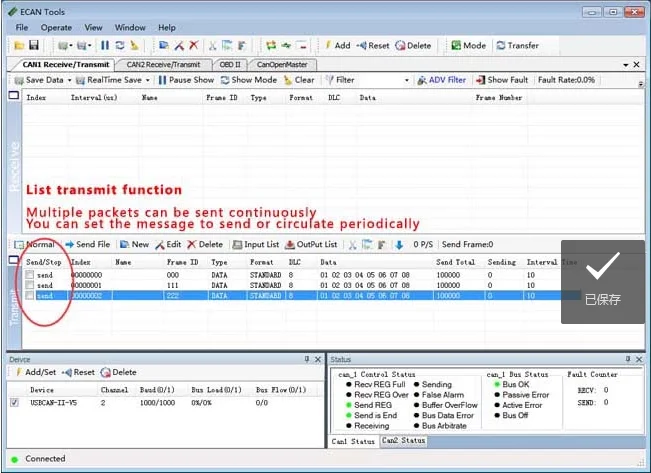Open the Operate menu
This screenshot has width=651, height=473.
pos(56,27)
